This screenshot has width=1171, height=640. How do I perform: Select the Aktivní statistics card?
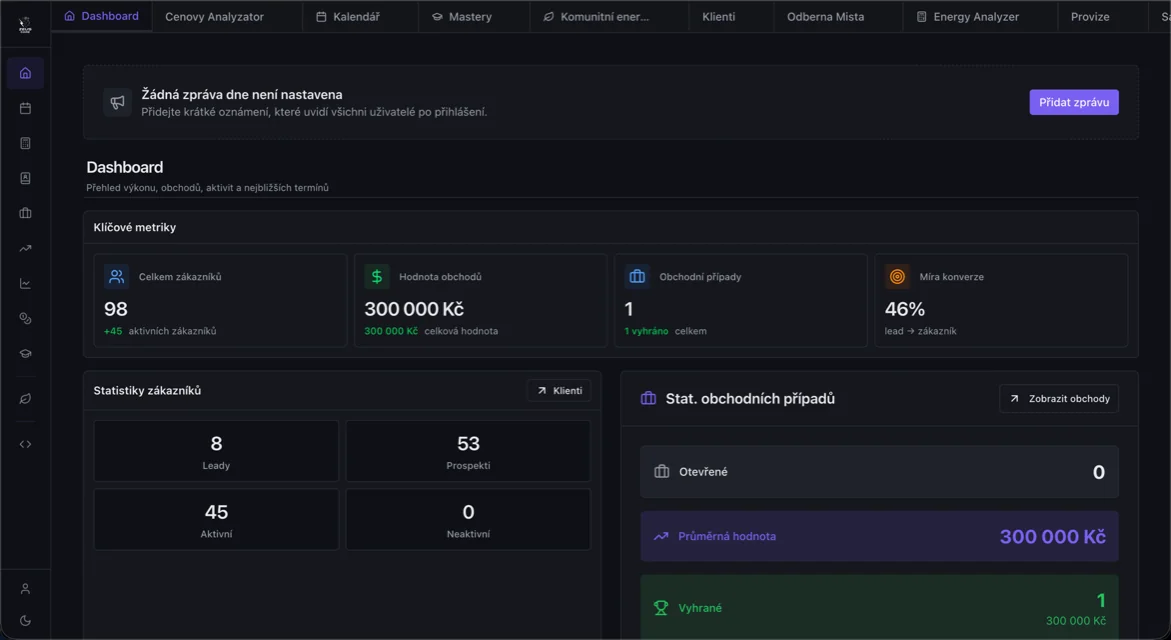tap(216, 520)
